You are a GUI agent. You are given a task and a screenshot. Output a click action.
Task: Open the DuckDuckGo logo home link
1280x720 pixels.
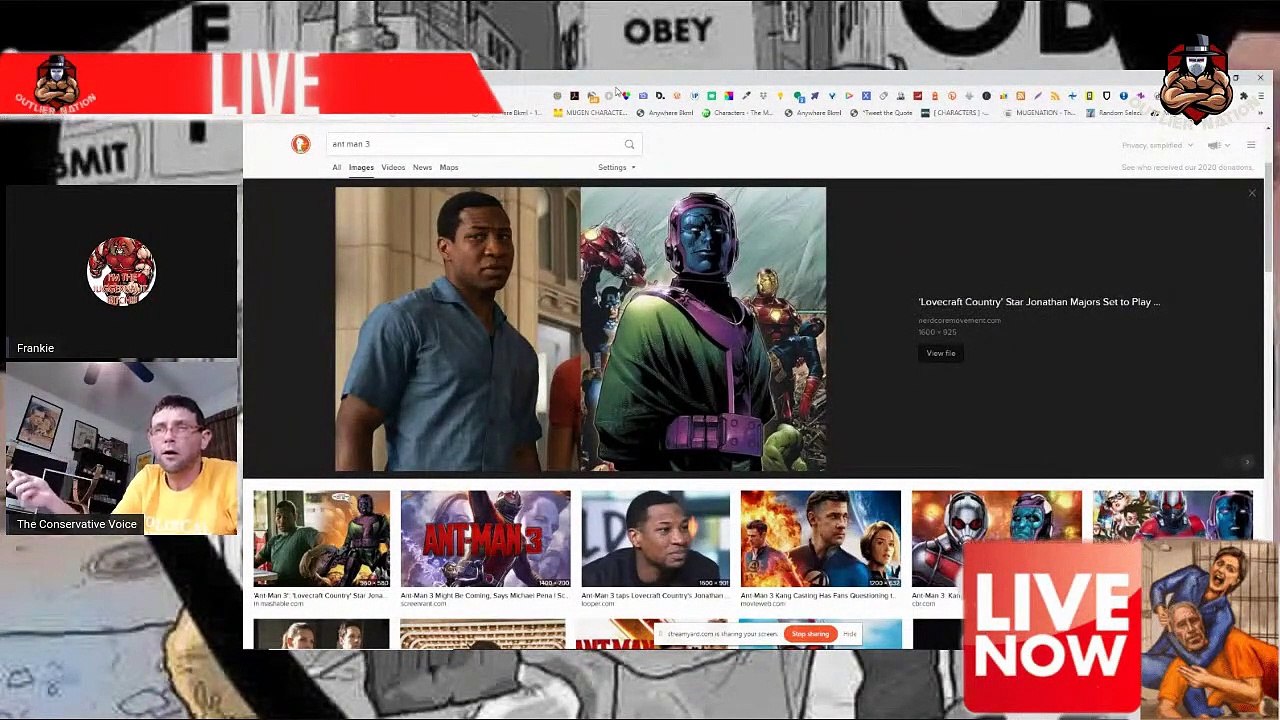(300, 144)
